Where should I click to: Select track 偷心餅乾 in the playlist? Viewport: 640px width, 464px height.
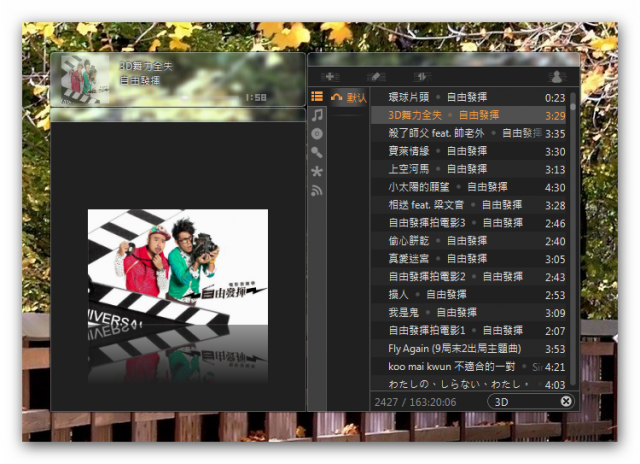(468, 241)
